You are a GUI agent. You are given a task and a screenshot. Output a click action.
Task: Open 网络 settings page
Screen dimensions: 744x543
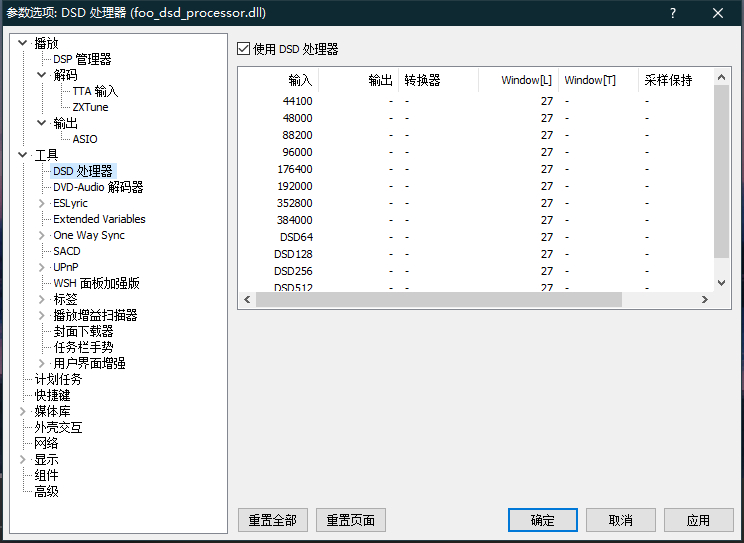click(x=46, y=443)
